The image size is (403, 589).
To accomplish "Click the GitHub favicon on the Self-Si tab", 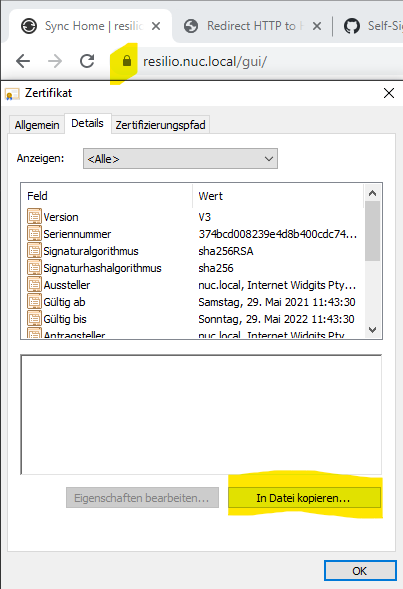I will (352, 26).
